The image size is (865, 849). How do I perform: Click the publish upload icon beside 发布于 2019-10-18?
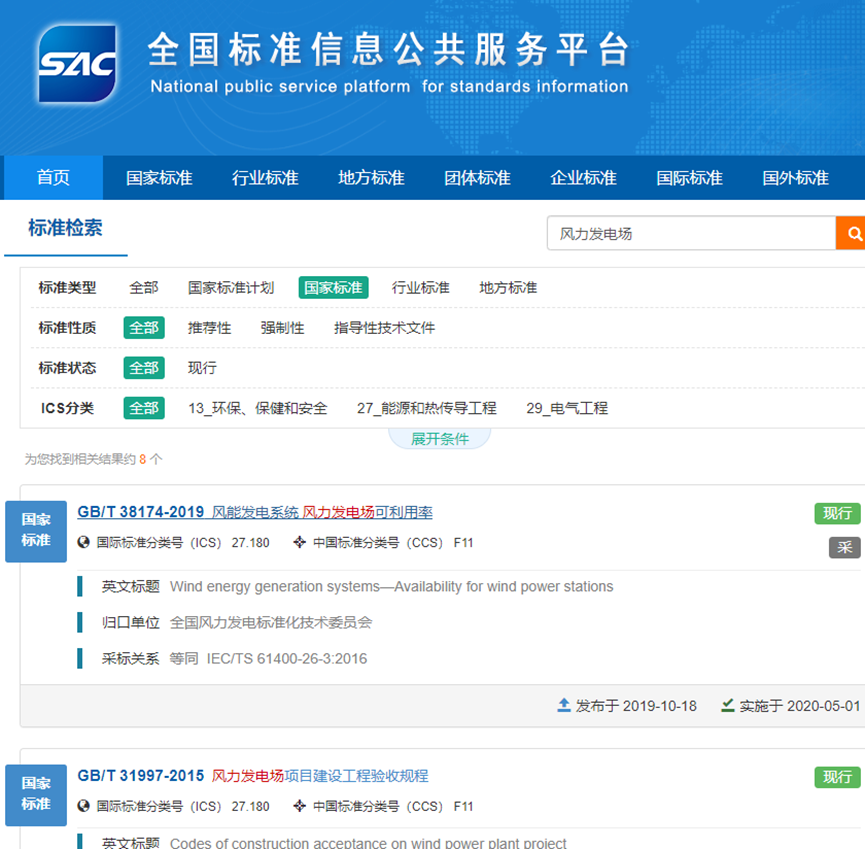[564, 705]
